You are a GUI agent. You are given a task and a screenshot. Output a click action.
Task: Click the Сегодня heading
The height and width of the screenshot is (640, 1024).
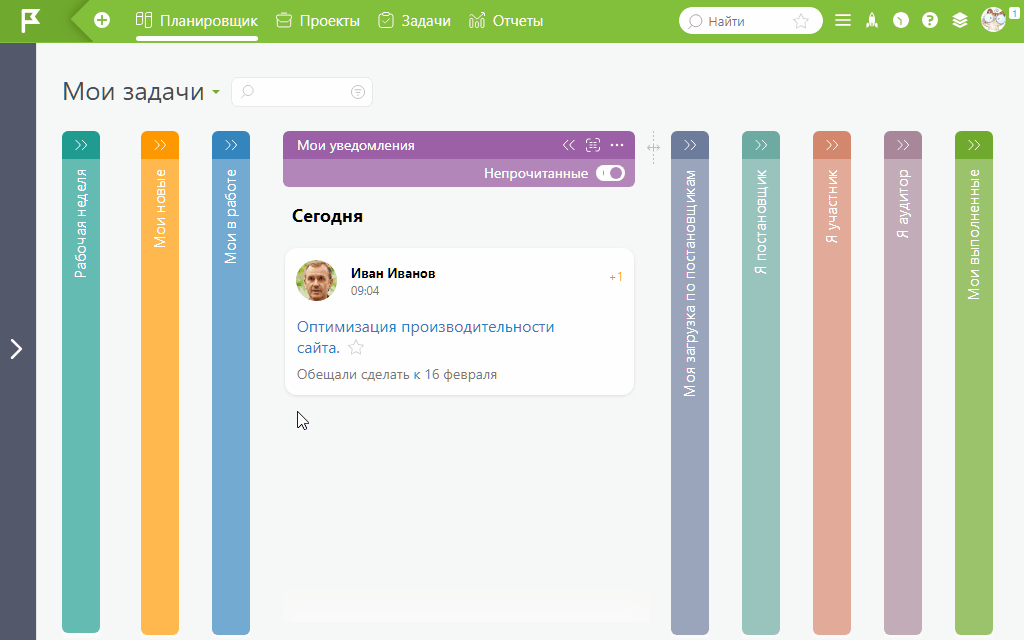327,216
